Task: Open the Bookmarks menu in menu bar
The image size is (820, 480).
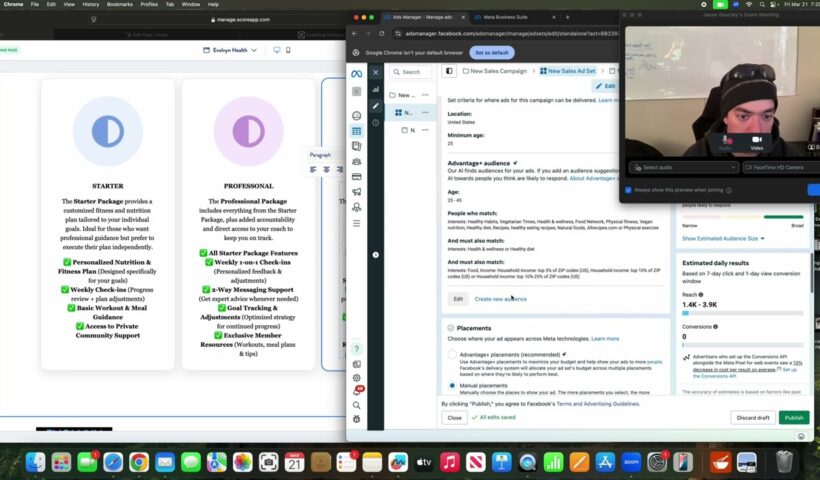Action: pos(119,4)
